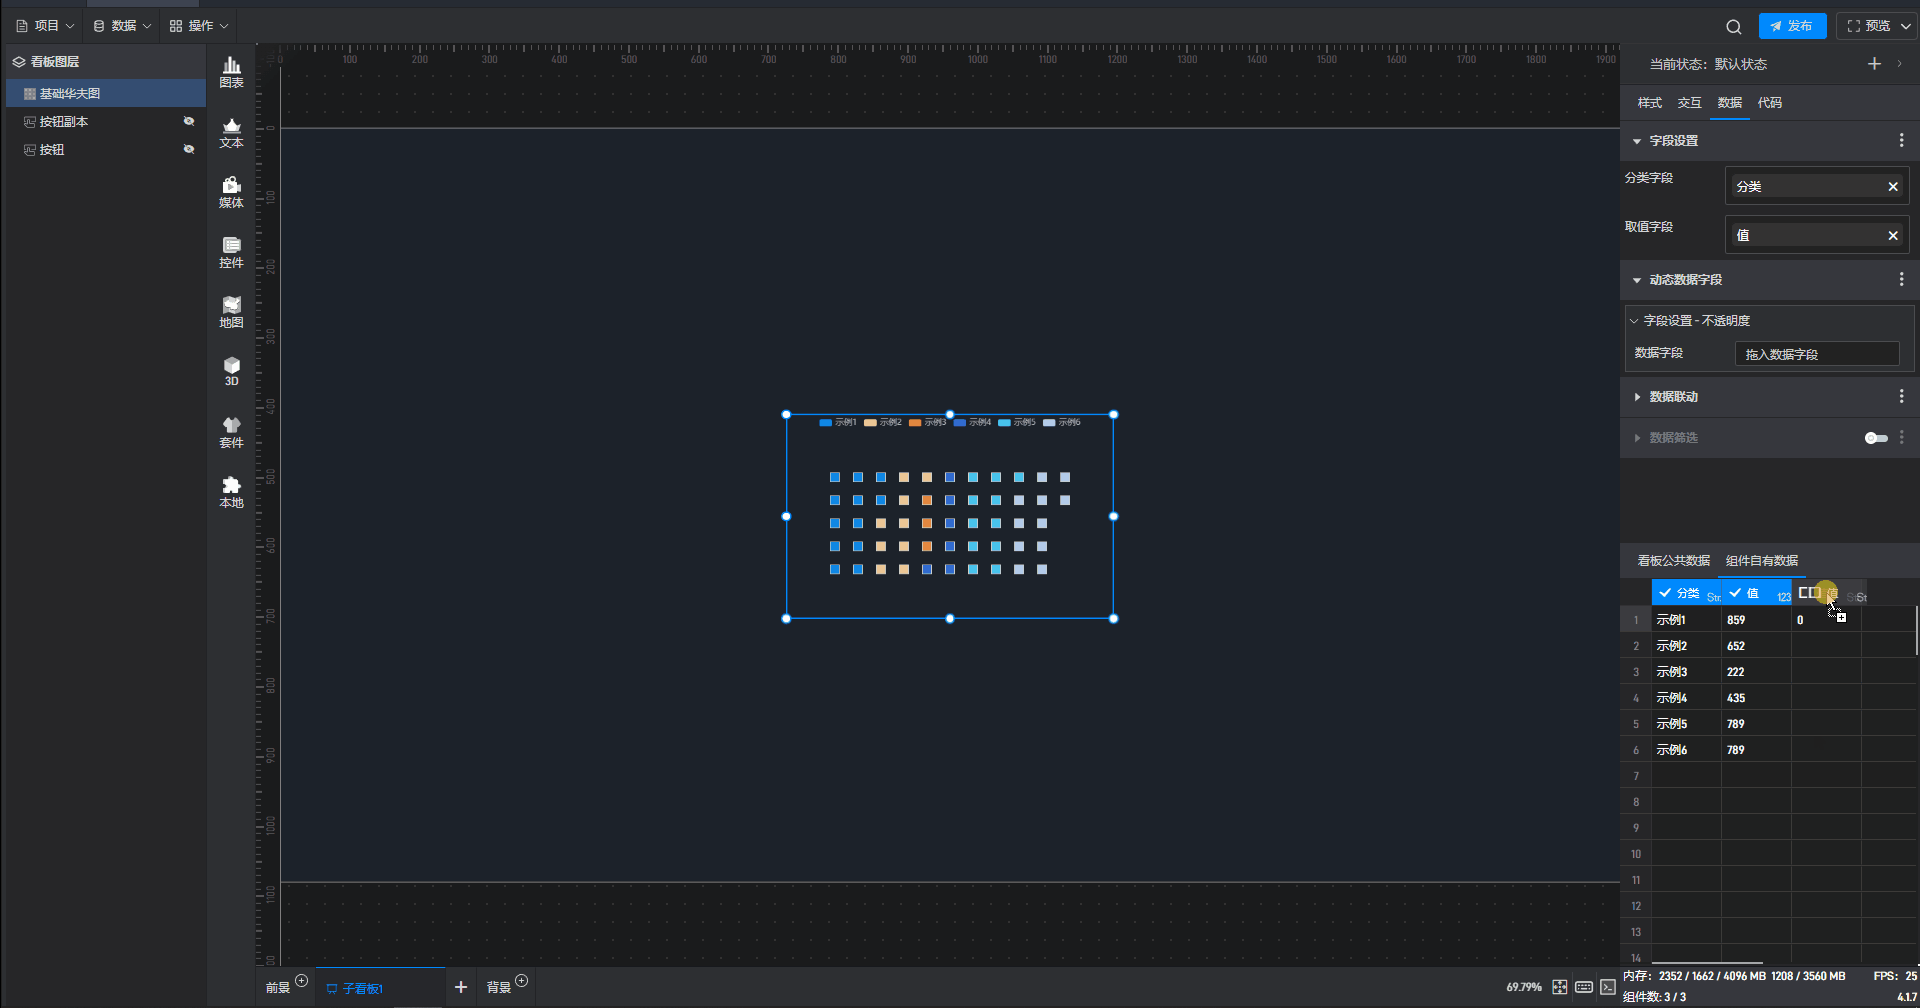Clear the 分类 field with X
1920x1008 pixels.
pyautogui.click(x=1892, y=187)
